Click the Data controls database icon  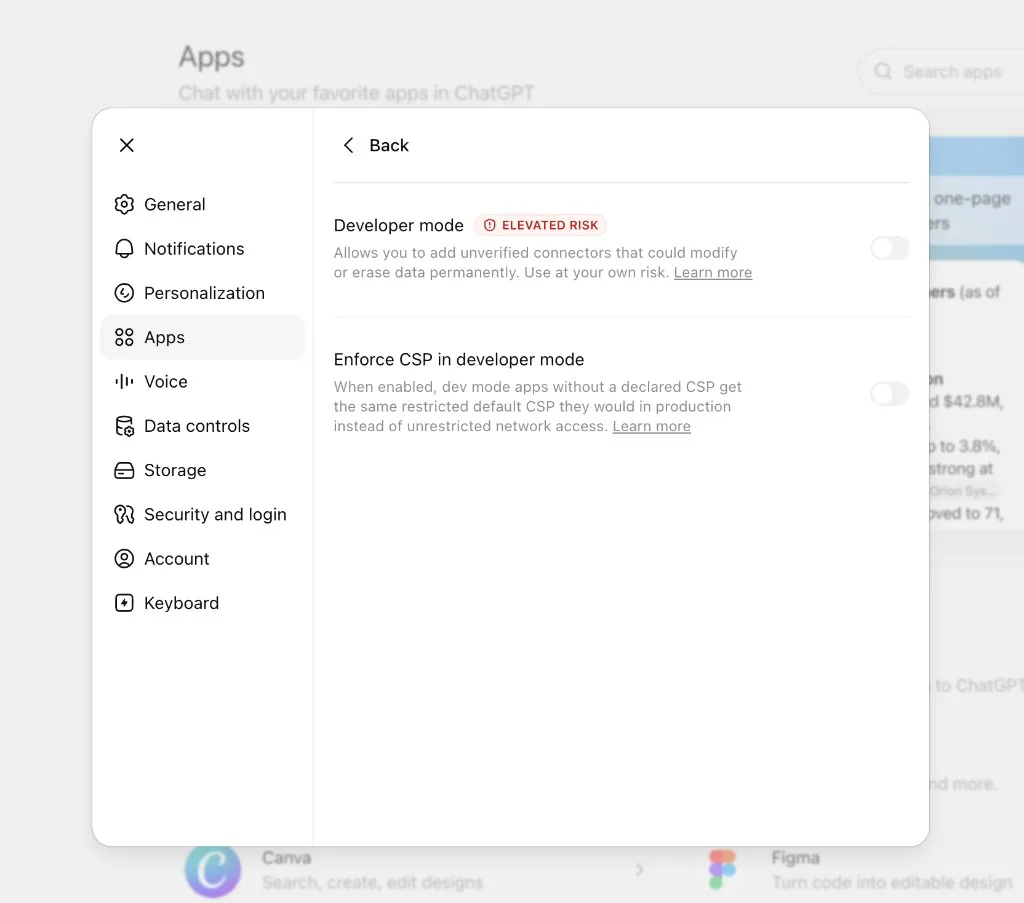point(124,426)
